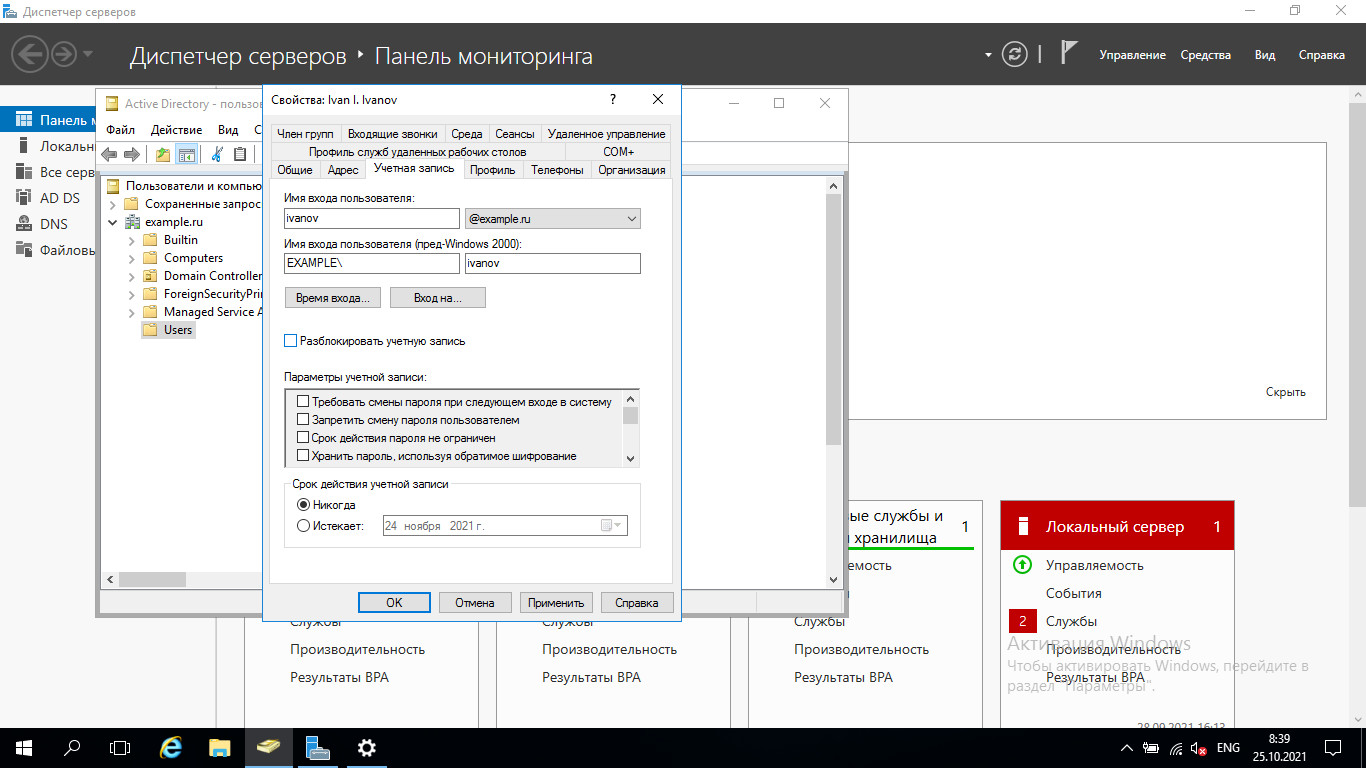Screen dimensions: 1366x768
Task: Expand the Computers folder node
Action: [132, 258]
